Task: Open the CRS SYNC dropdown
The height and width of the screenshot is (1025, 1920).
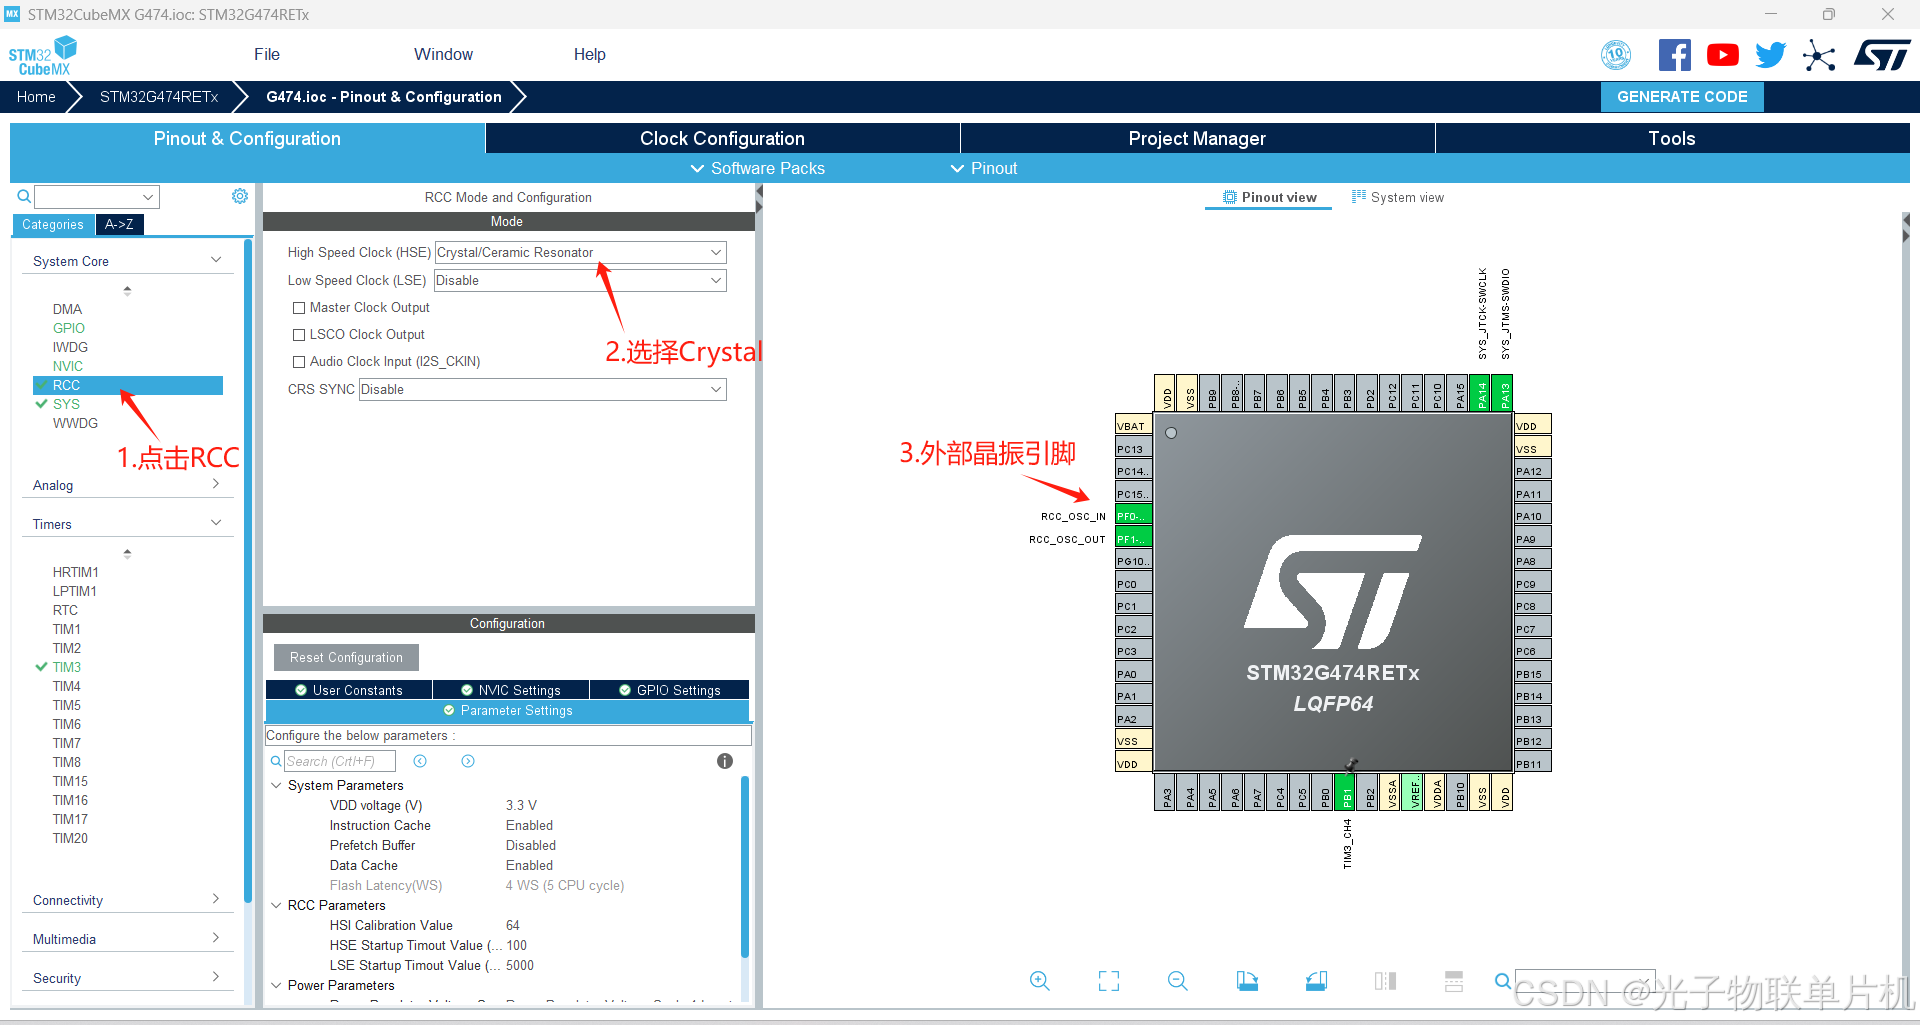Action: pos(543,389)
